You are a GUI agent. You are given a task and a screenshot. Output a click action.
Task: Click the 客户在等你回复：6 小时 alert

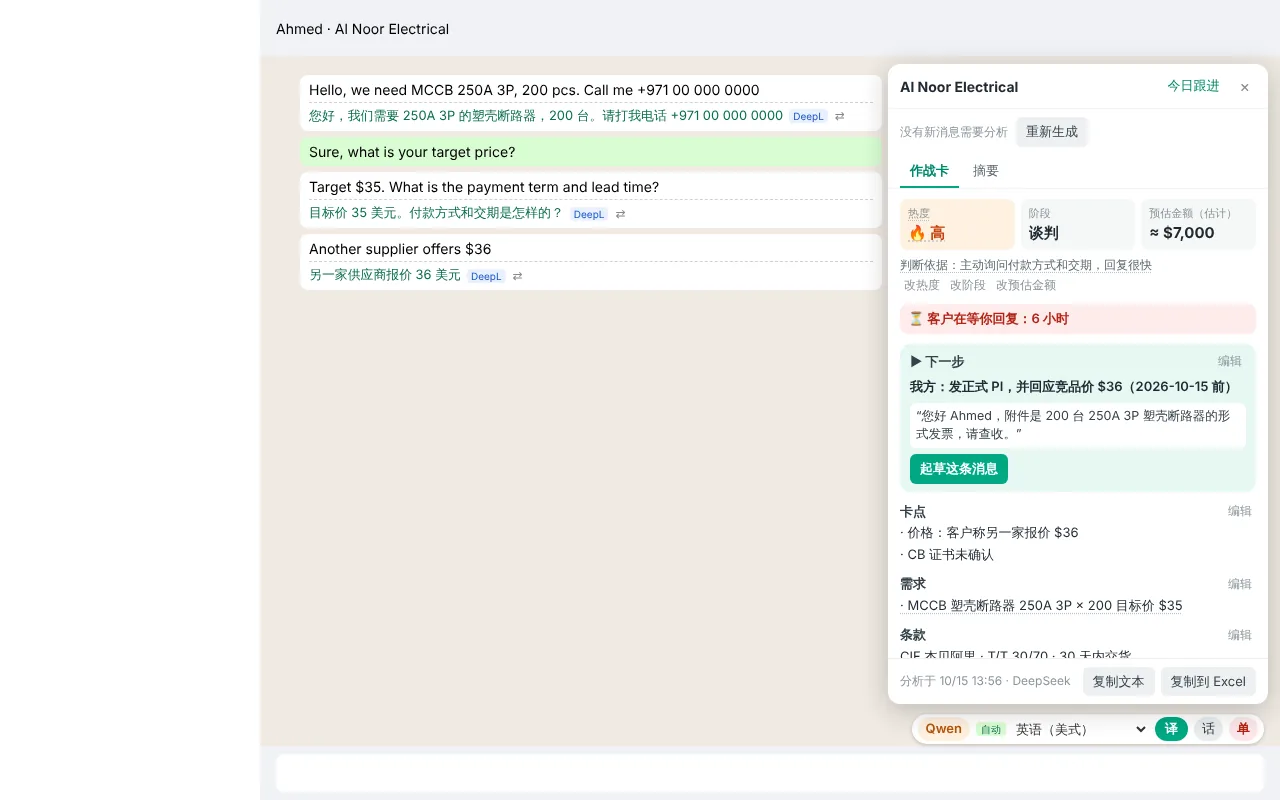pyautogui.click(x=1078, y=319)
